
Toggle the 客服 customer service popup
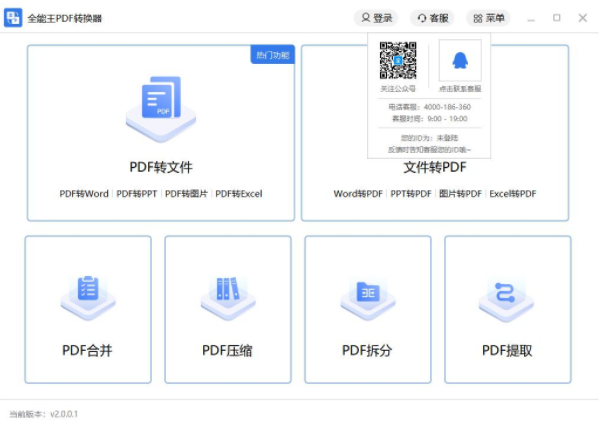432,18
